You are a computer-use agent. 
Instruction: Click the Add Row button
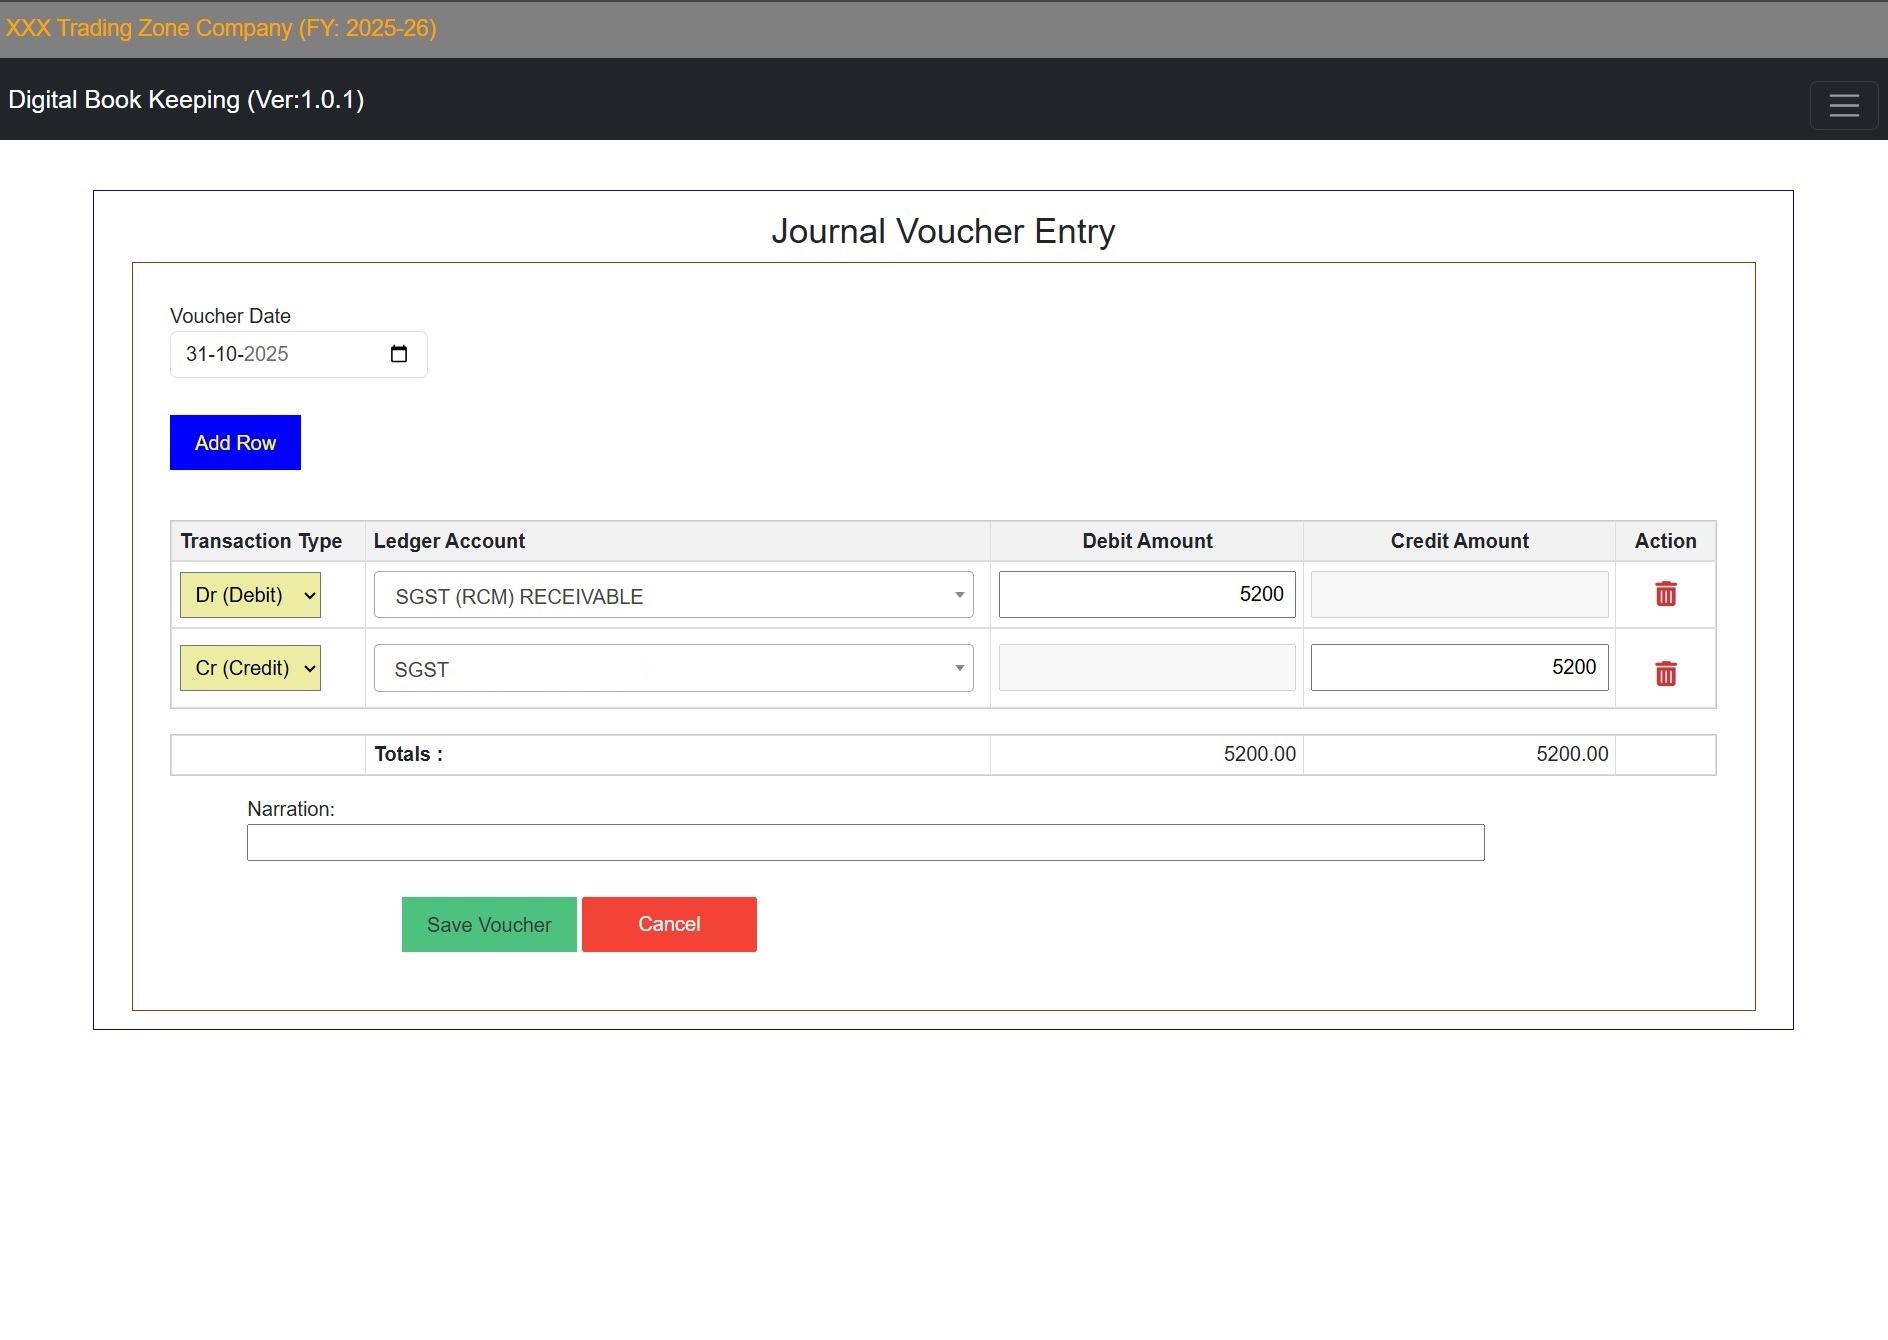[235, 443]
